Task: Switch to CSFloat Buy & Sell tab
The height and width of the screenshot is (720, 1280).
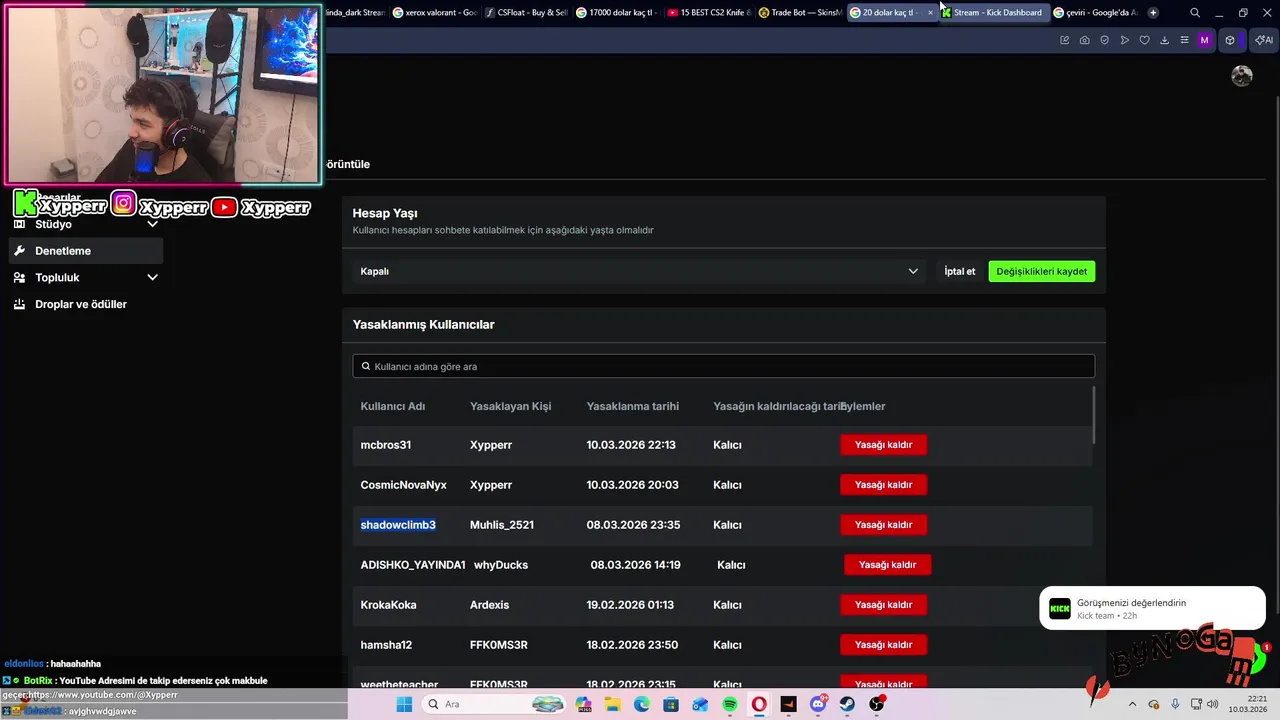Action: (x=526, y=12)
